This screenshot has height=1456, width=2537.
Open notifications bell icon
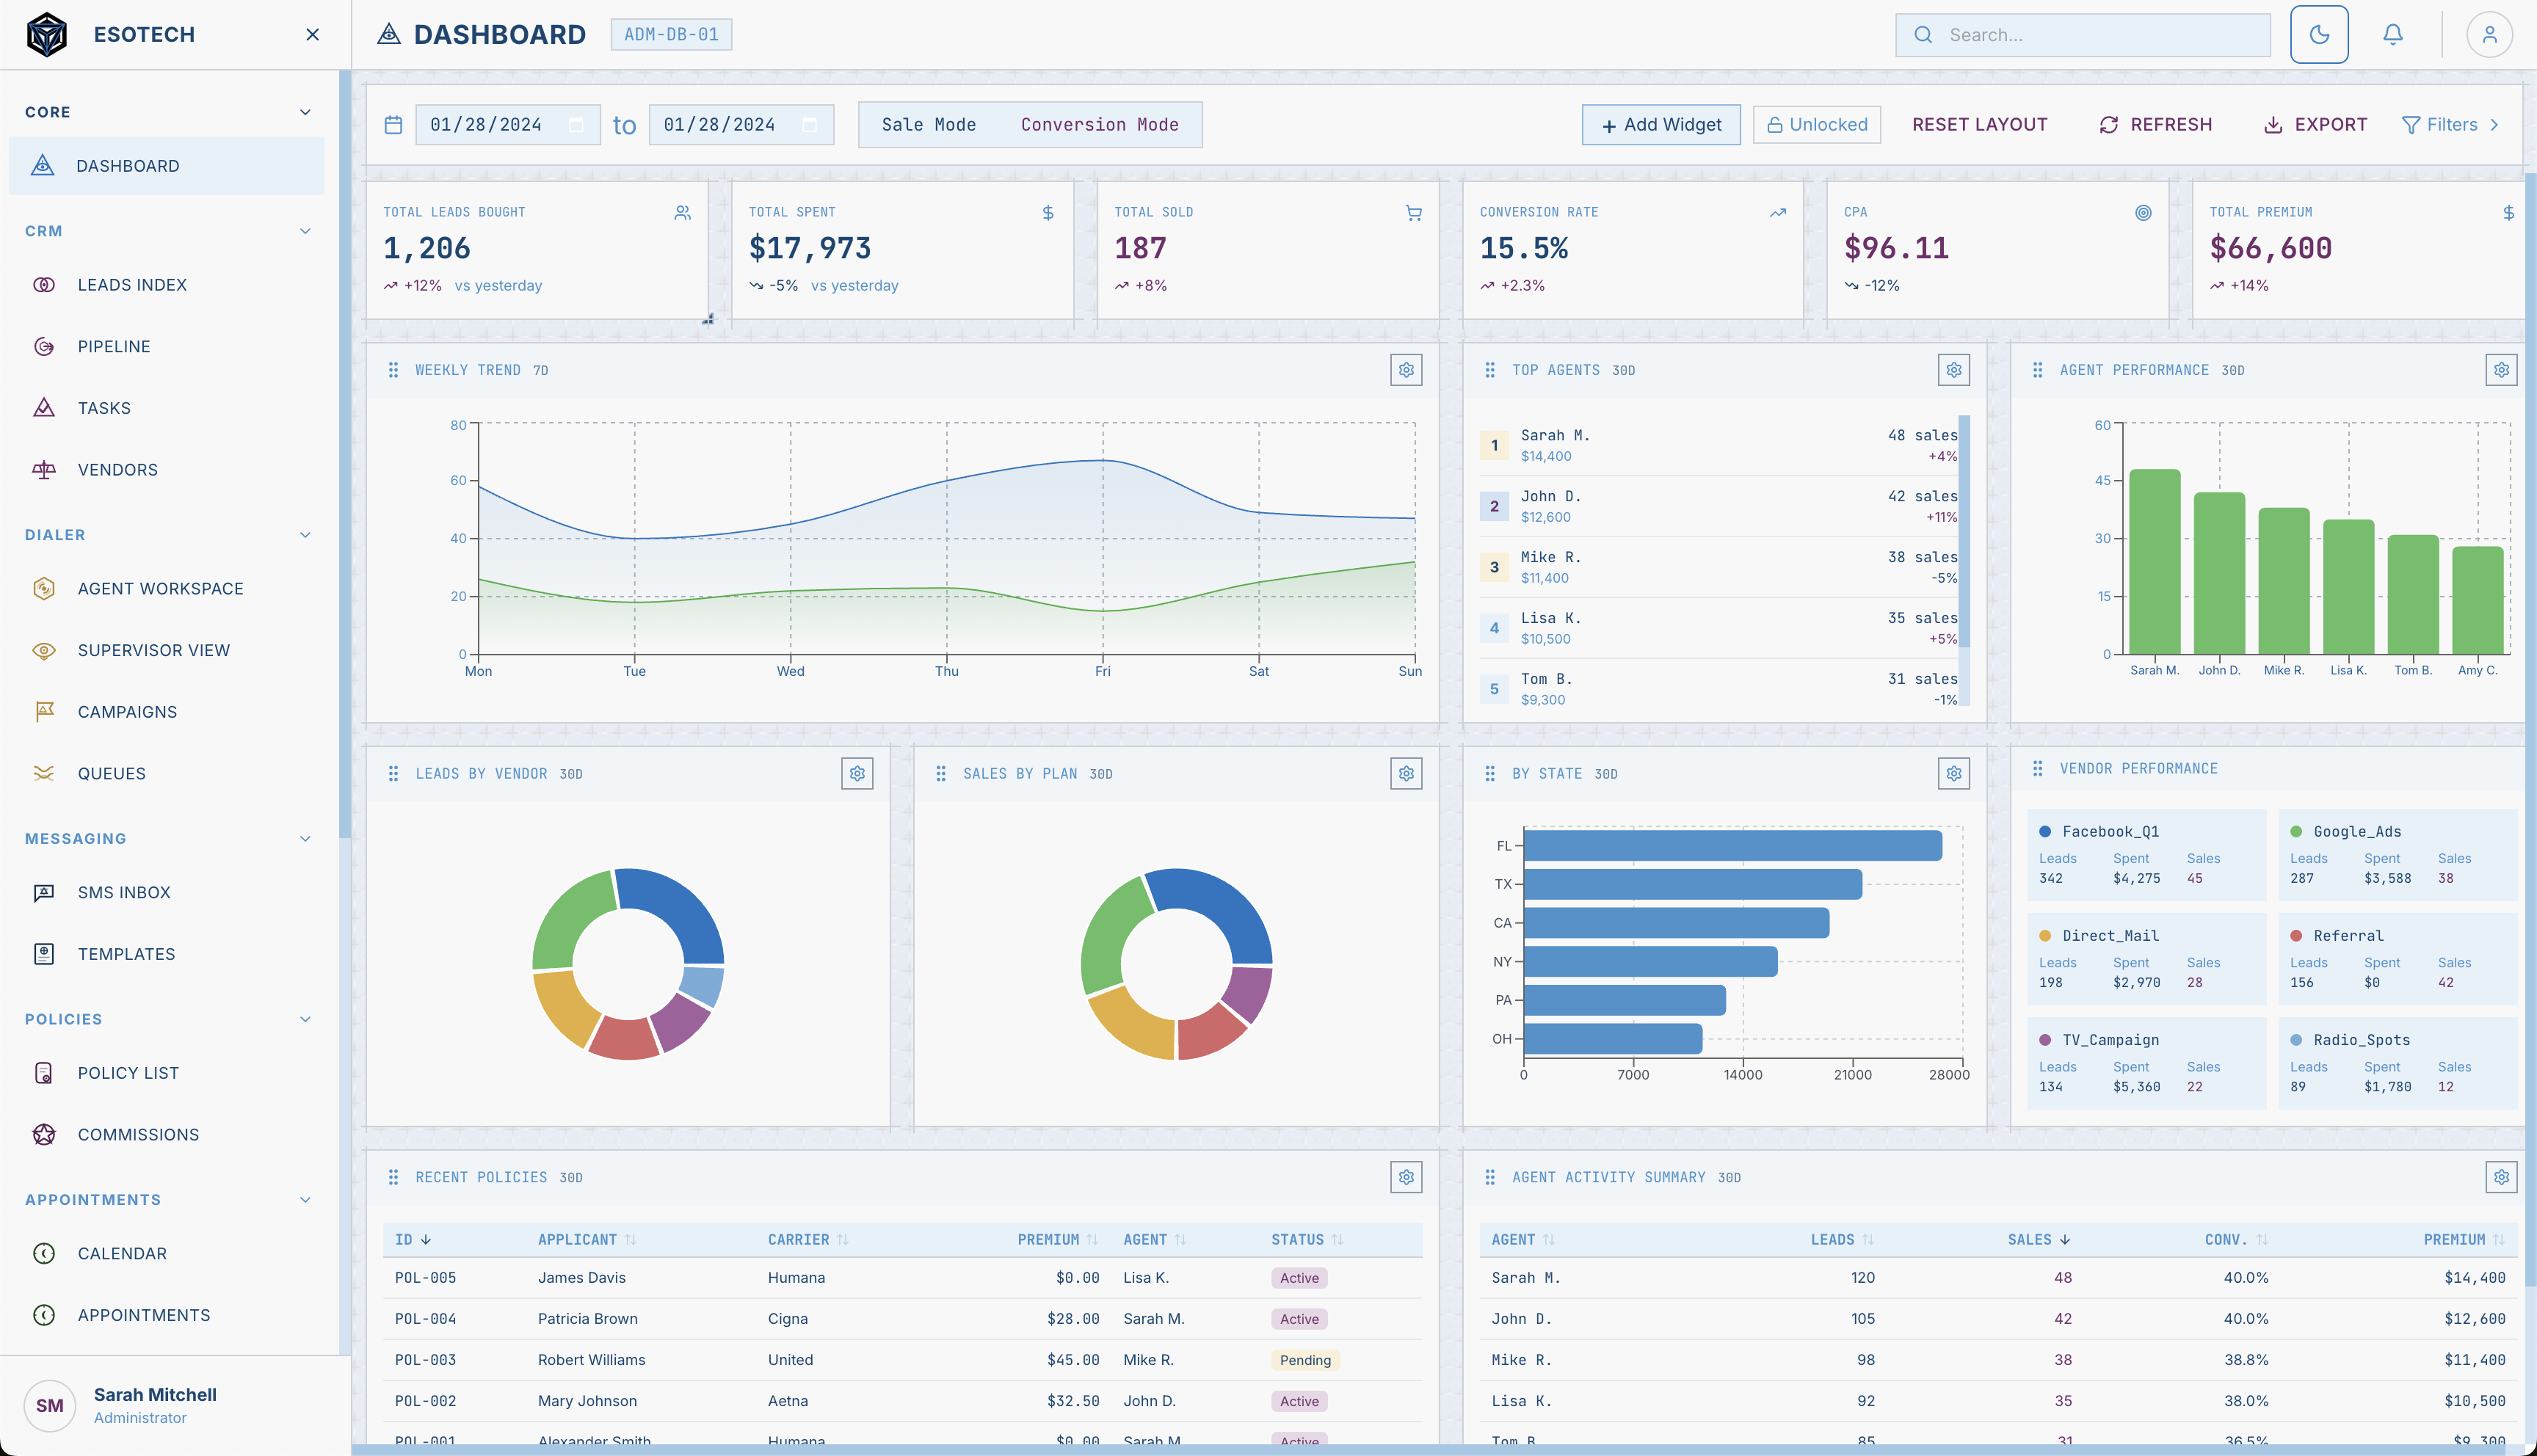pyautogui.click(x=2393, y=35)
